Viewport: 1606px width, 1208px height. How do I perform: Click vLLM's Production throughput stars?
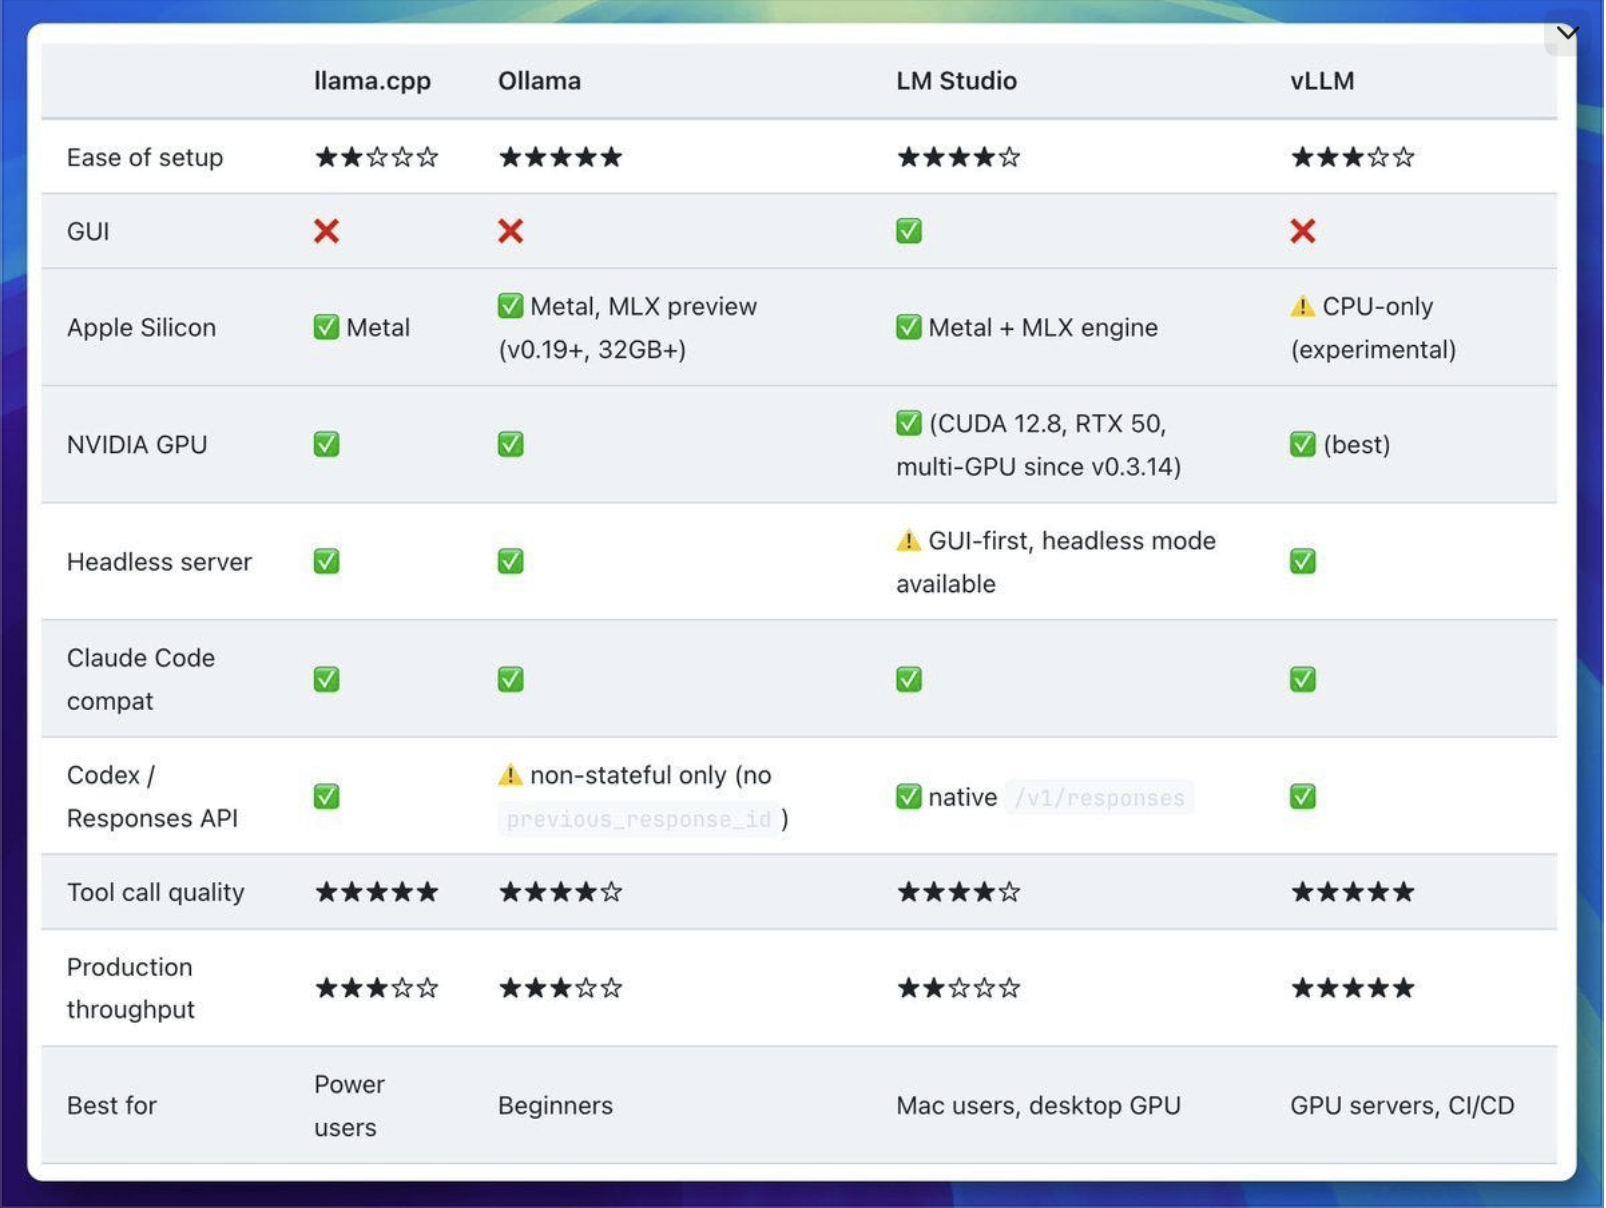[1353, 988]
